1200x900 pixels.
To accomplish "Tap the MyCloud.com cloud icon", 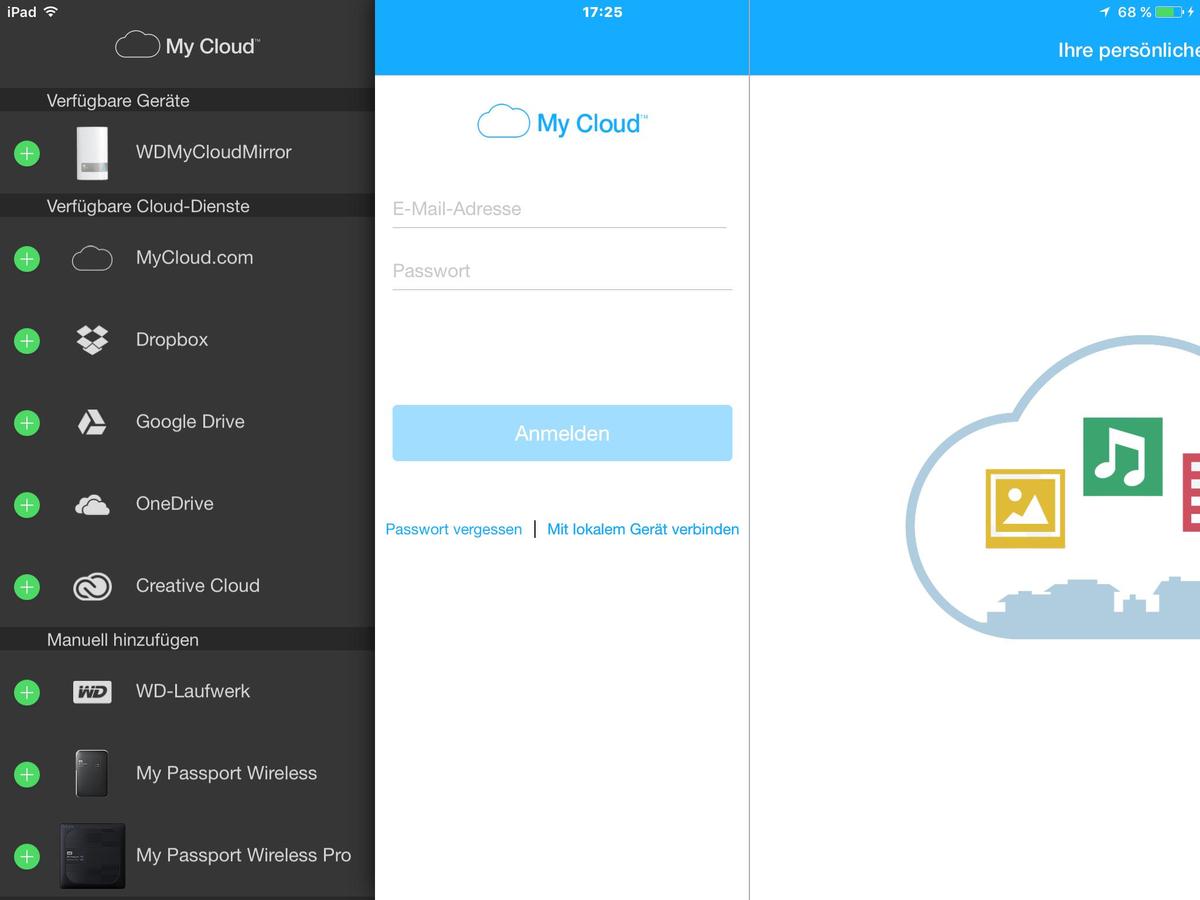I will [92, 259].
